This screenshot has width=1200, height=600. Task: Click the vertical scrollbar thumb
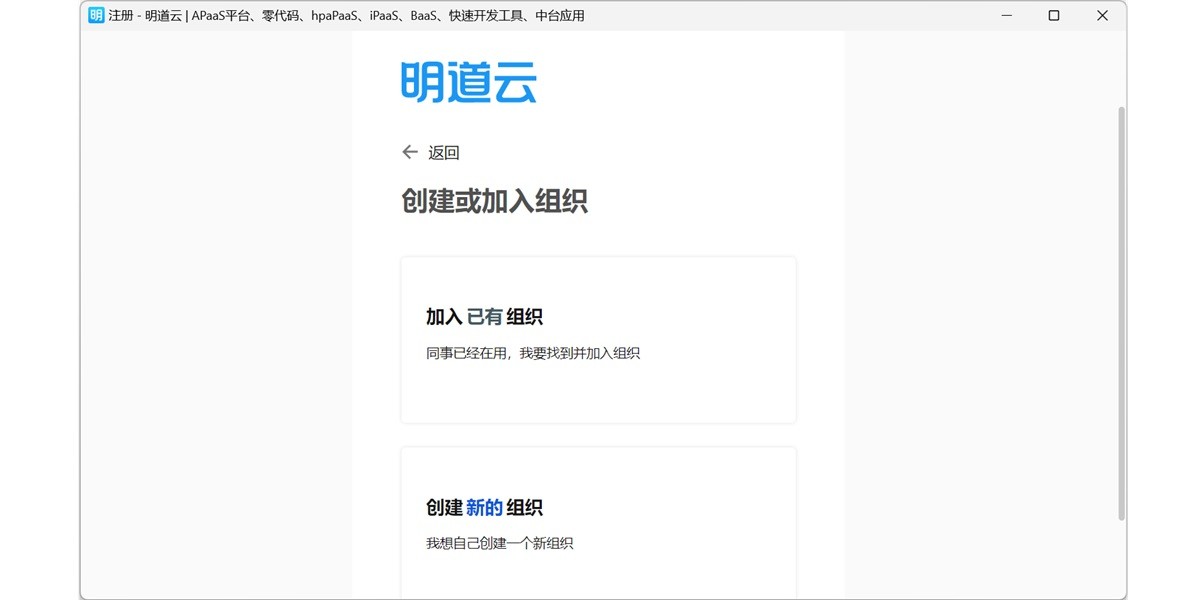(x=1121, y=310)
